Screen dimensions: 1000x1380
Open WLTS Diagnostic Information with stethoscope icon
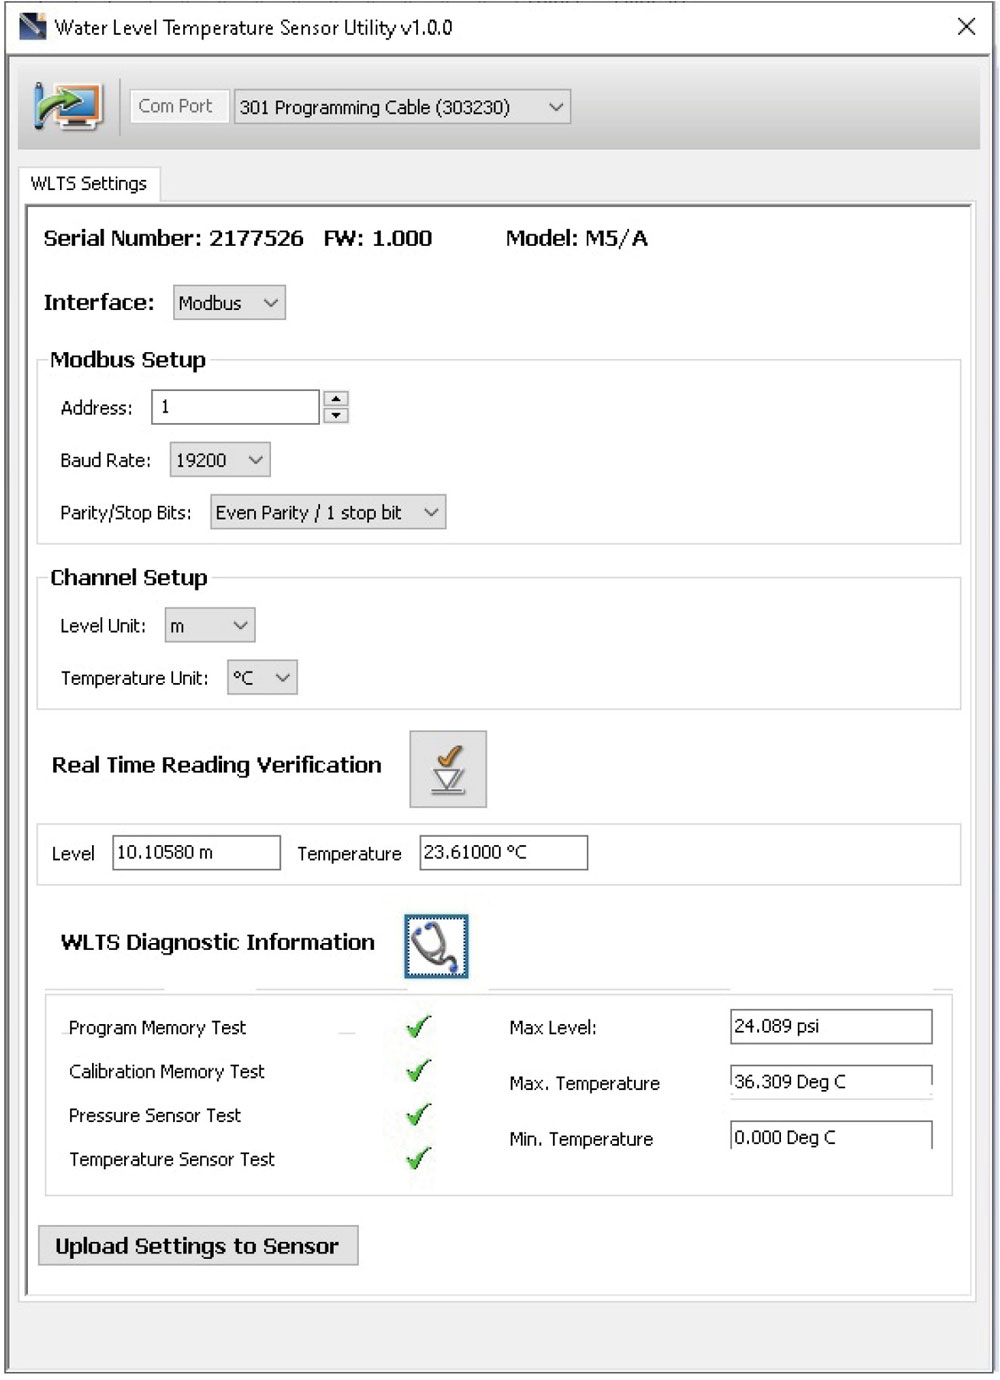click(436, 946)
